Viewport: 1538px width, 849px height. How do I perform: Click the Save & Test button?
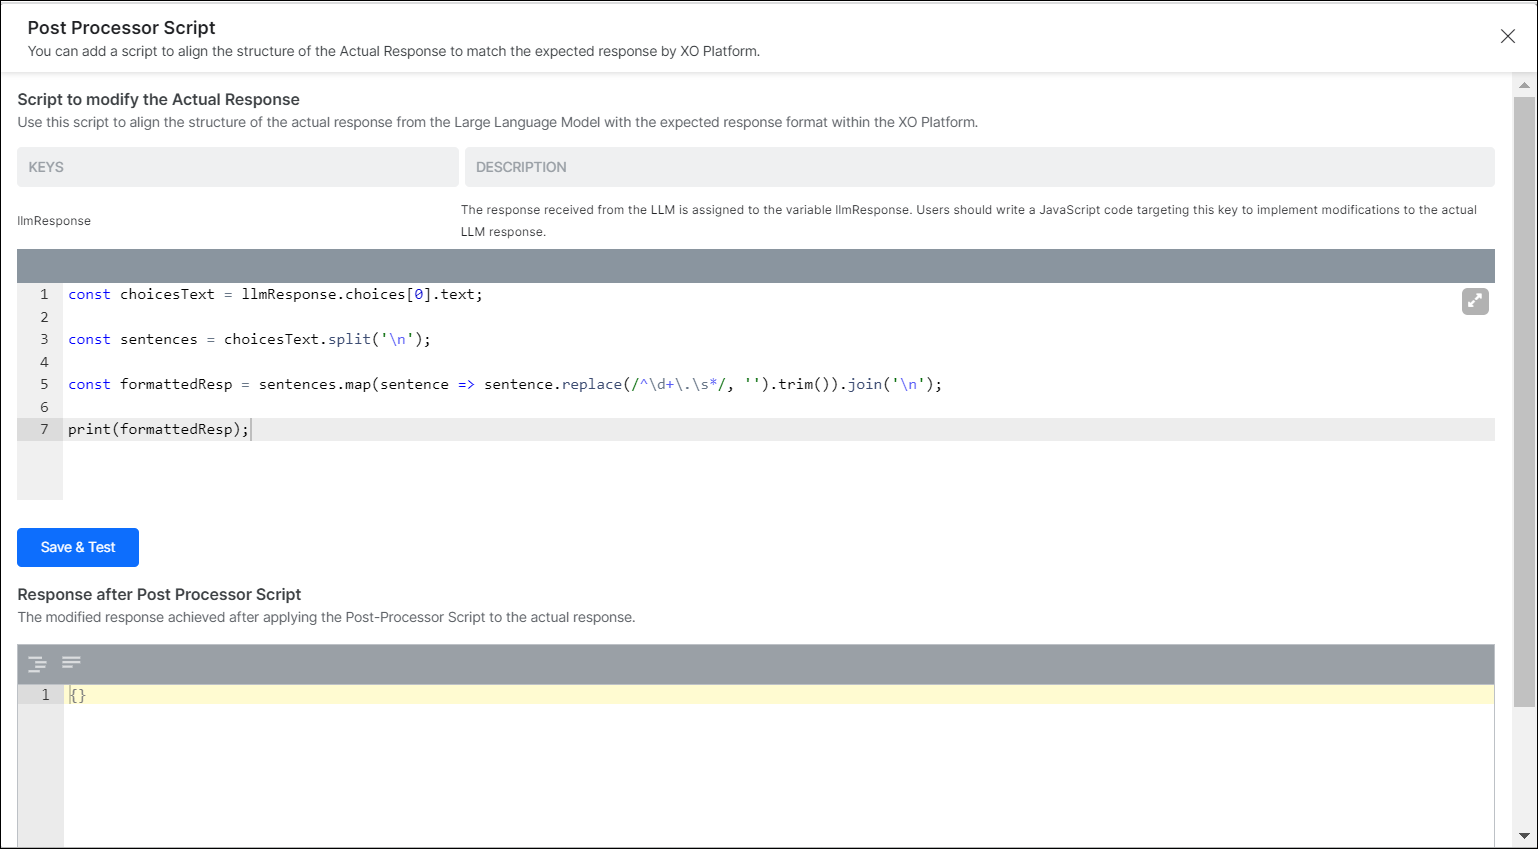pyautogui.click(x=77, y=547)
